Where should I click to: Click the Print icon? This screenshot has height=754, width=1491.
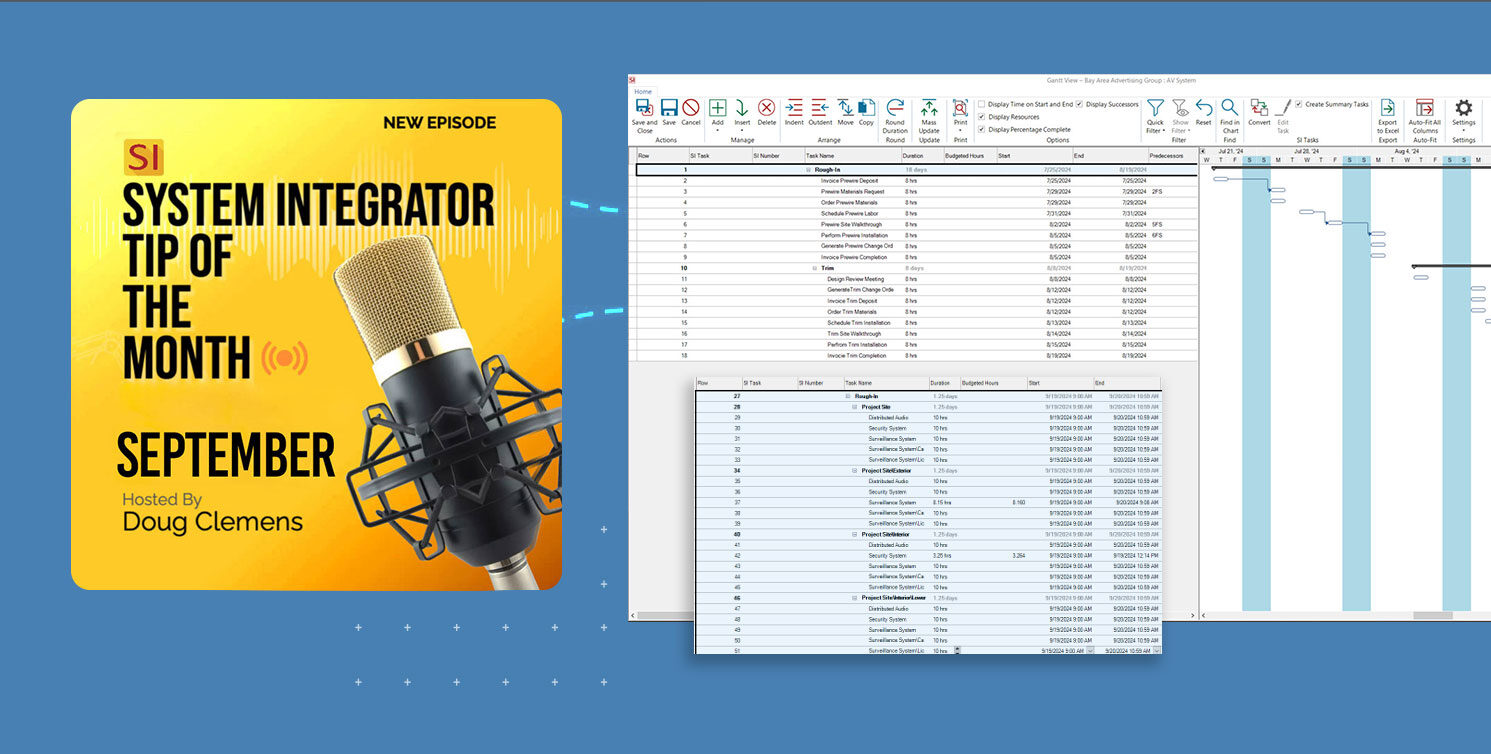(960, 107)
